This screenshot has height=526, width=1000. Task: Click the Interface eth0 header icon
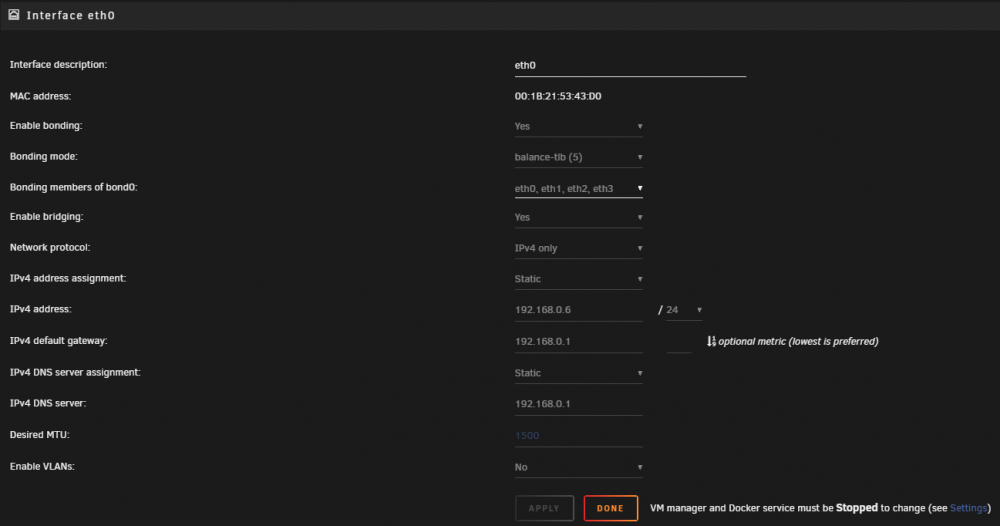point(13,15)
